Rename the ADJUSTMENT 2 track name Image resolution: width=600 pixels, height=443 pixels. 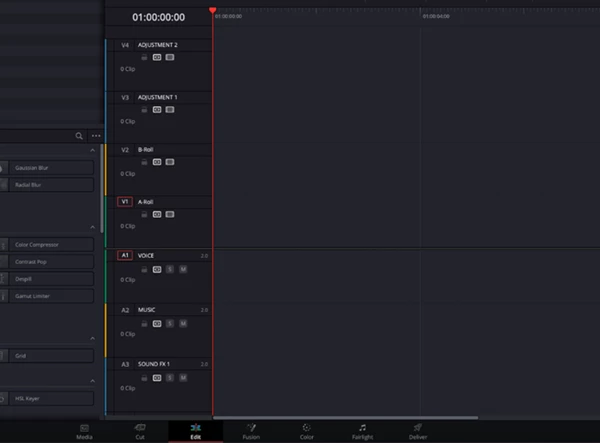click(158, 45)
